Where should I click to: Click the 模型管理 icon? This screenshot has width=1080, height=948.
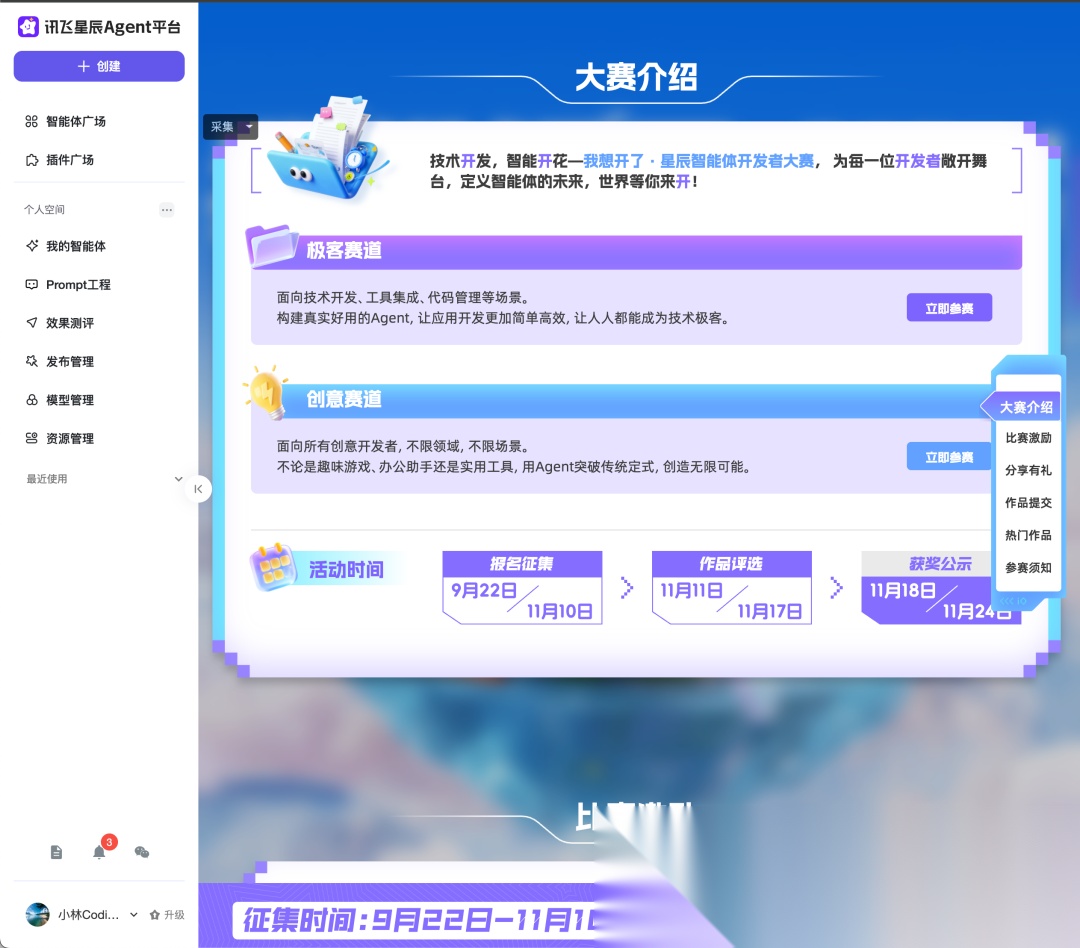click(32, 400)
